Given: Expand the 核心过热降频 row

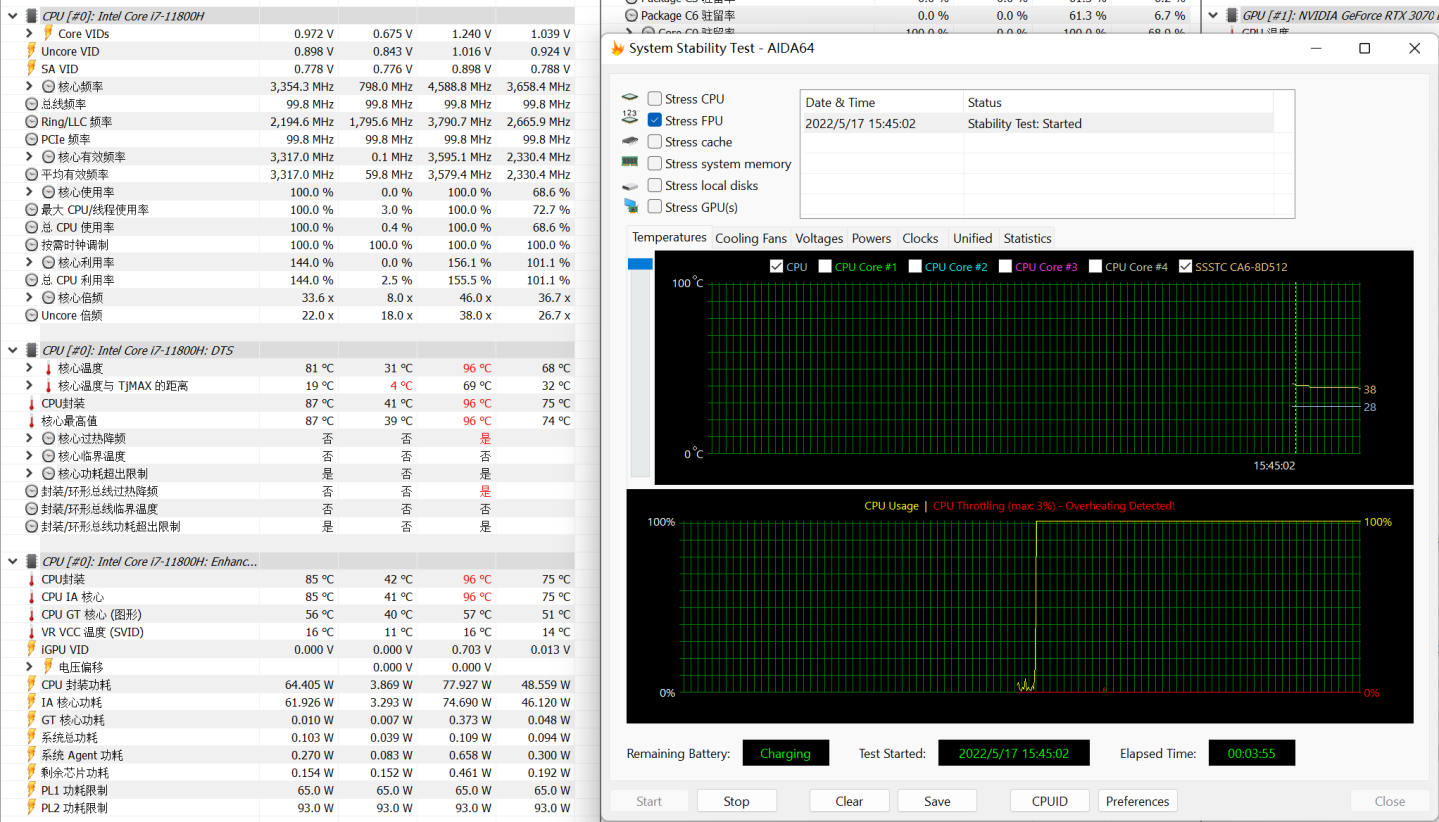Looking at the screenshot, I should [x=30, y=438].
